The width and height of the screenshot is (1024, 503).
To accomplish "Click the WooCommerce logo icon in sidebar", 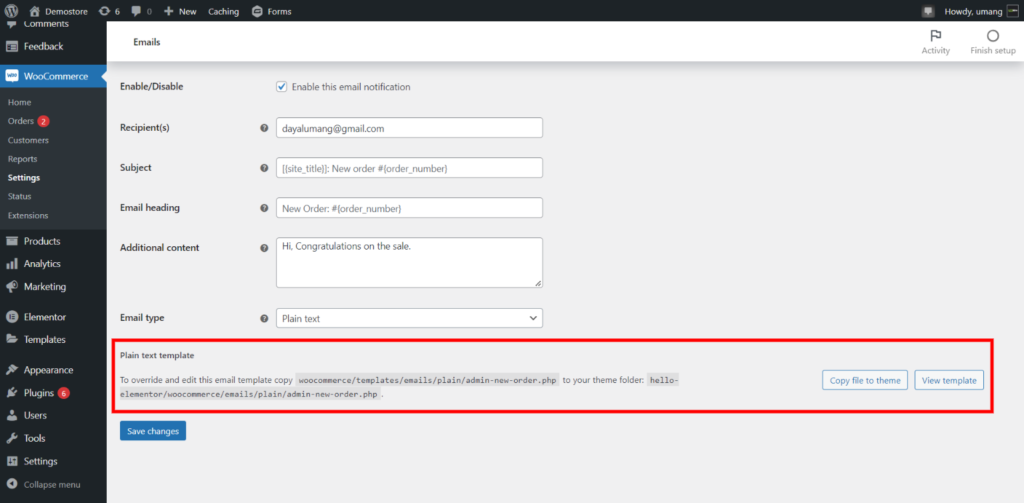I will point(12,76).
